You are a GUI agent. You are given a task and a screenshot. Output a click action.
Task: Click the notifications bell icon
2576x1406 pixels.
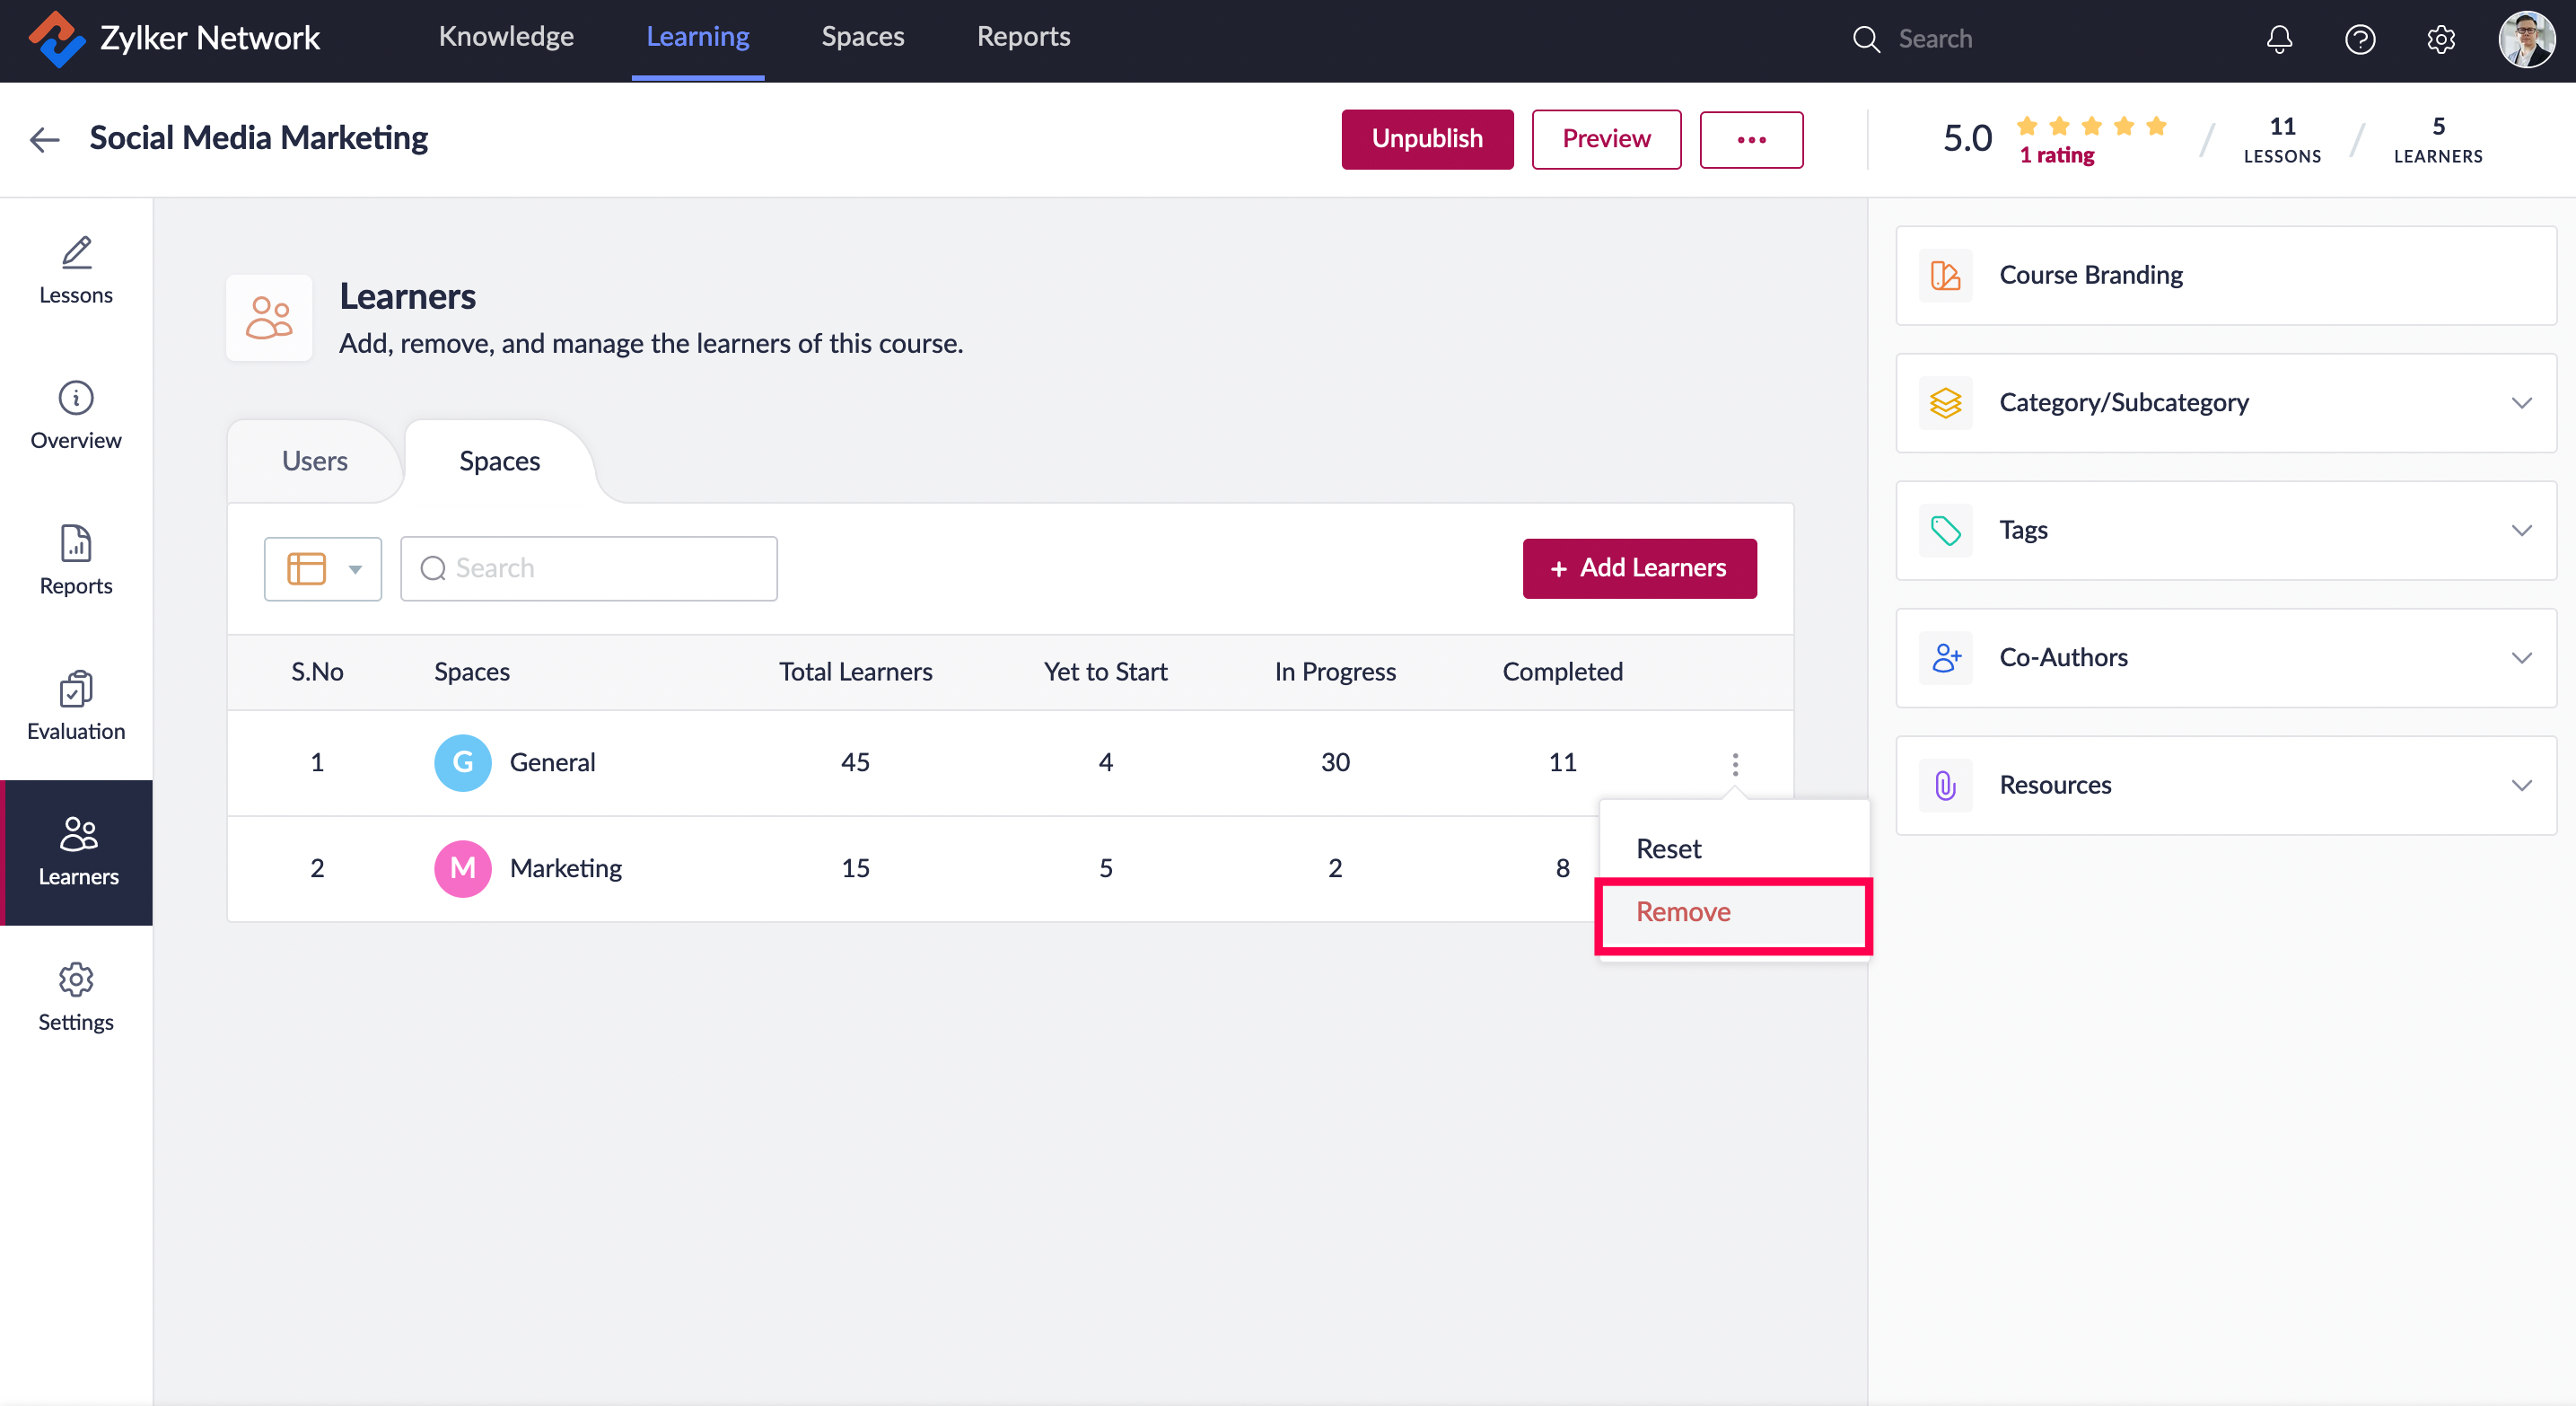(2279, 39)
